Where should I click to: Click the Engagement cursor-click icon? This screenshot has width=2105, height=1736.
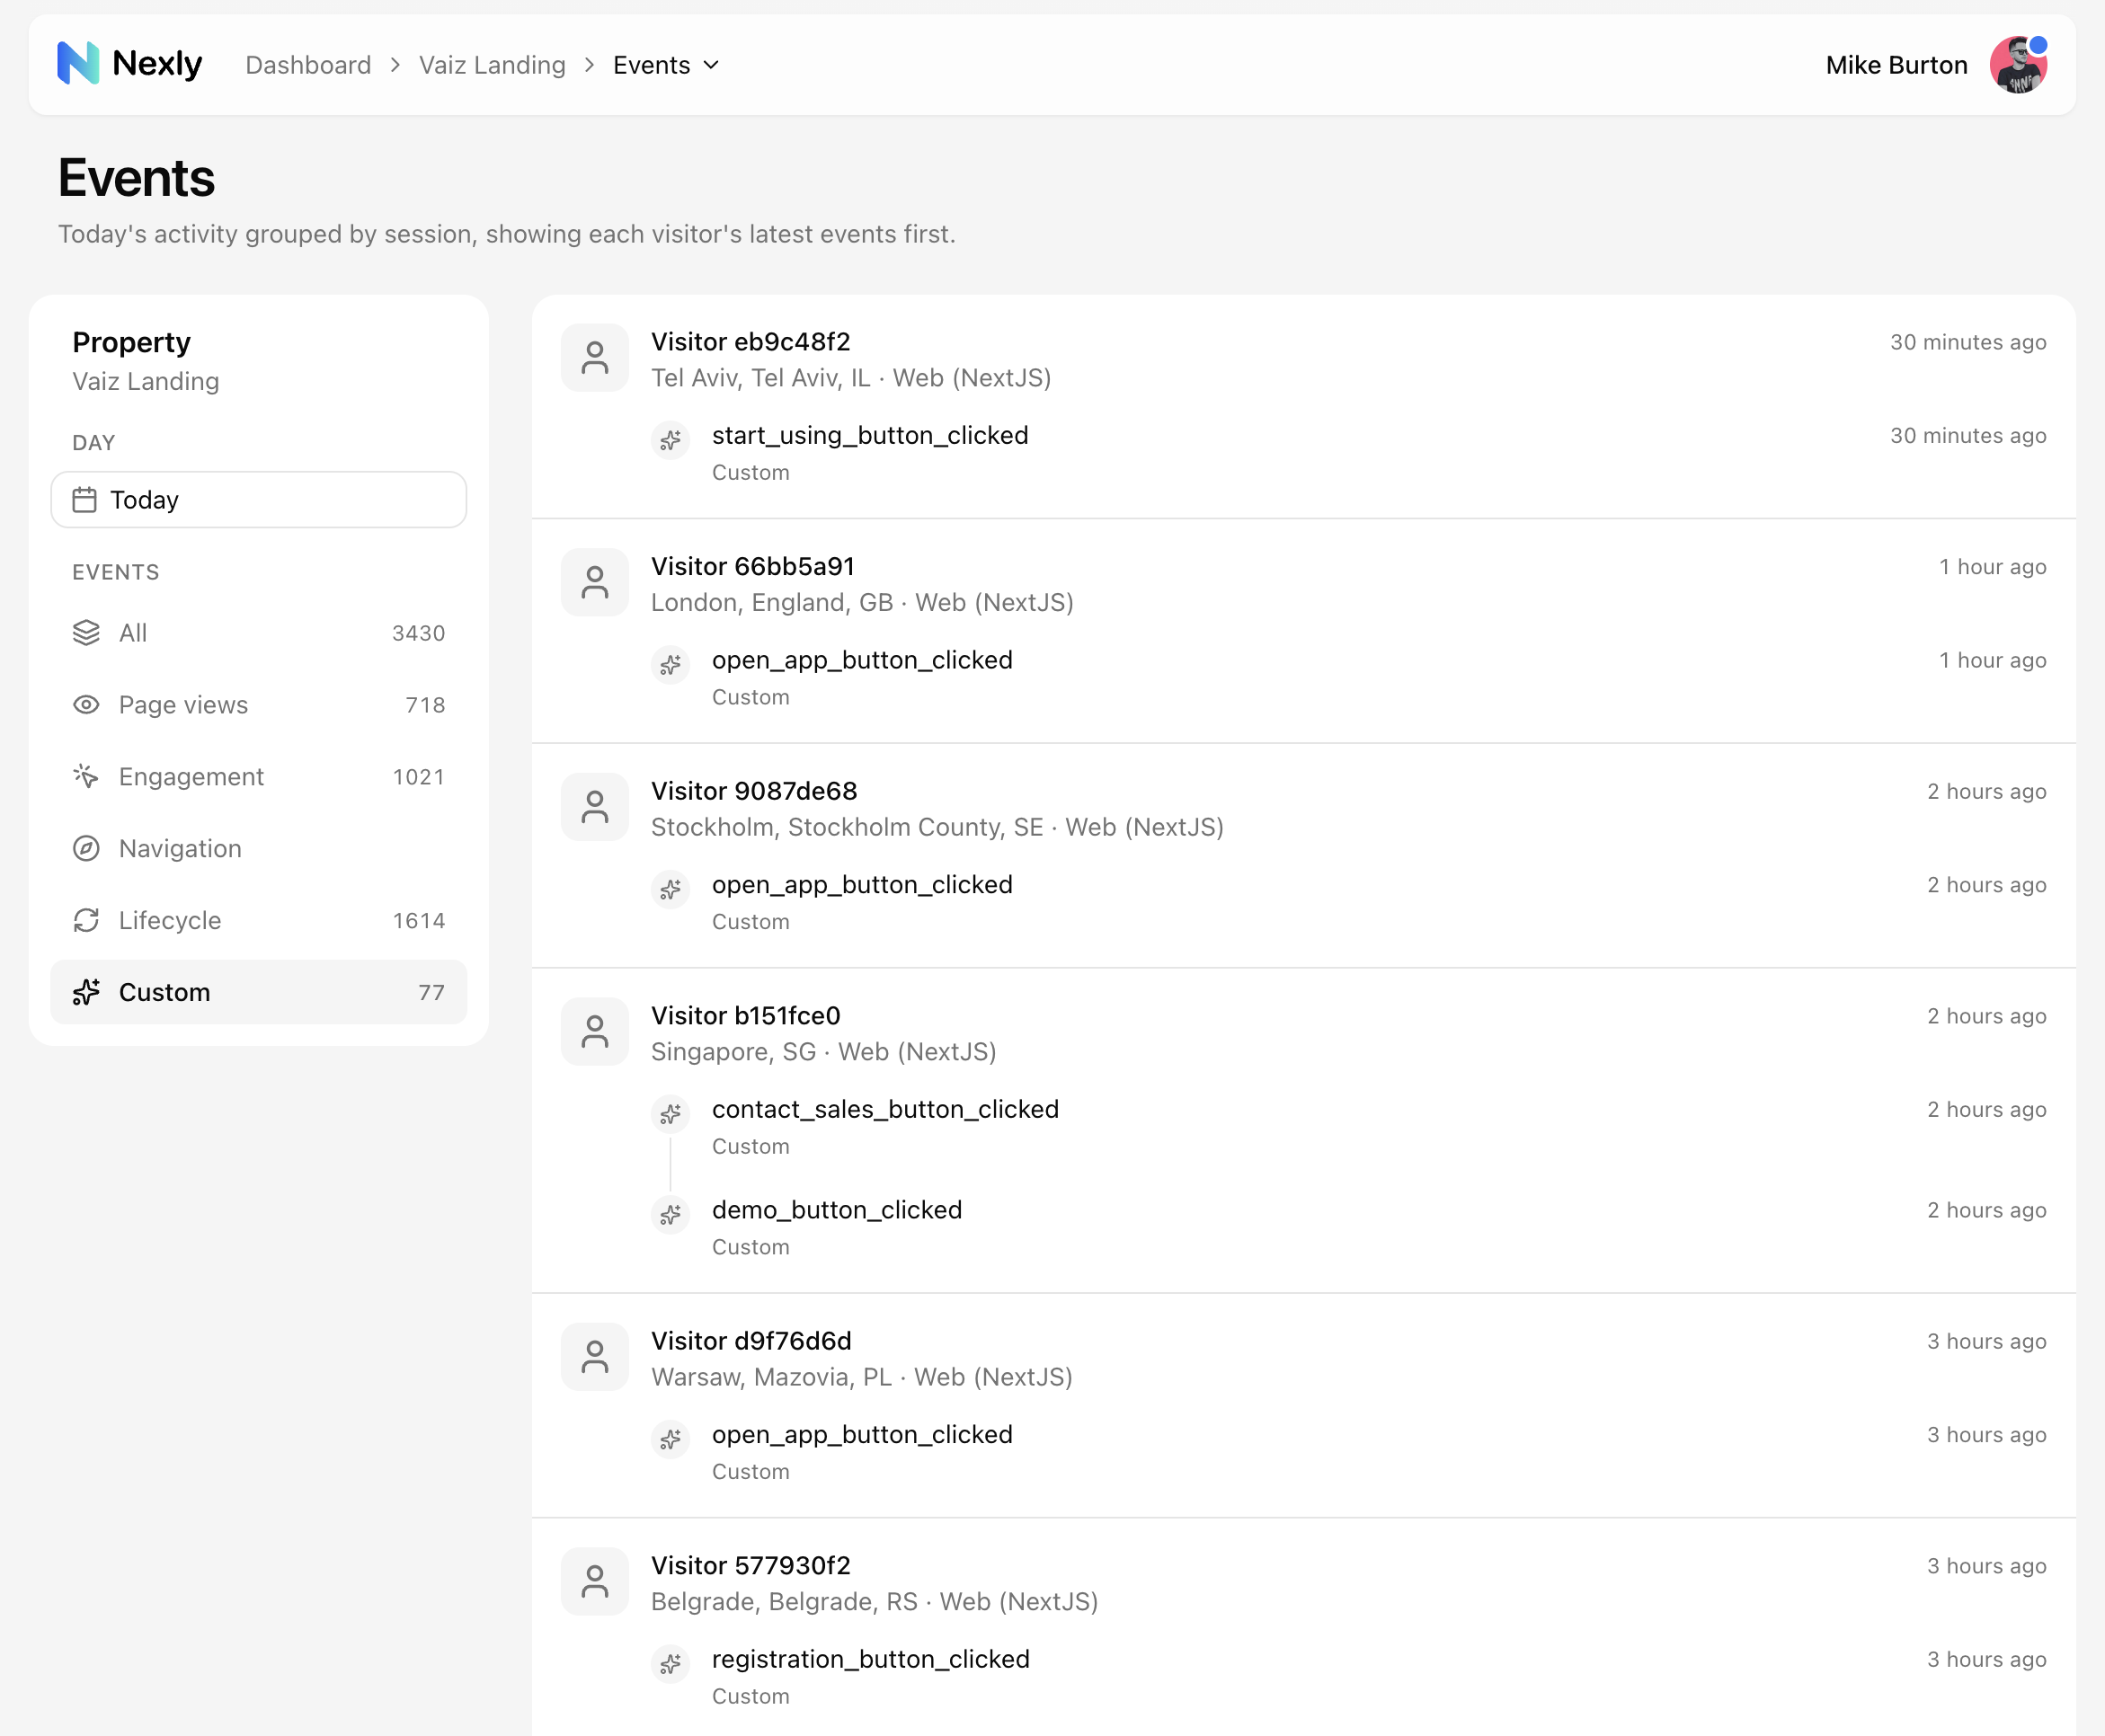click(86, 777)
